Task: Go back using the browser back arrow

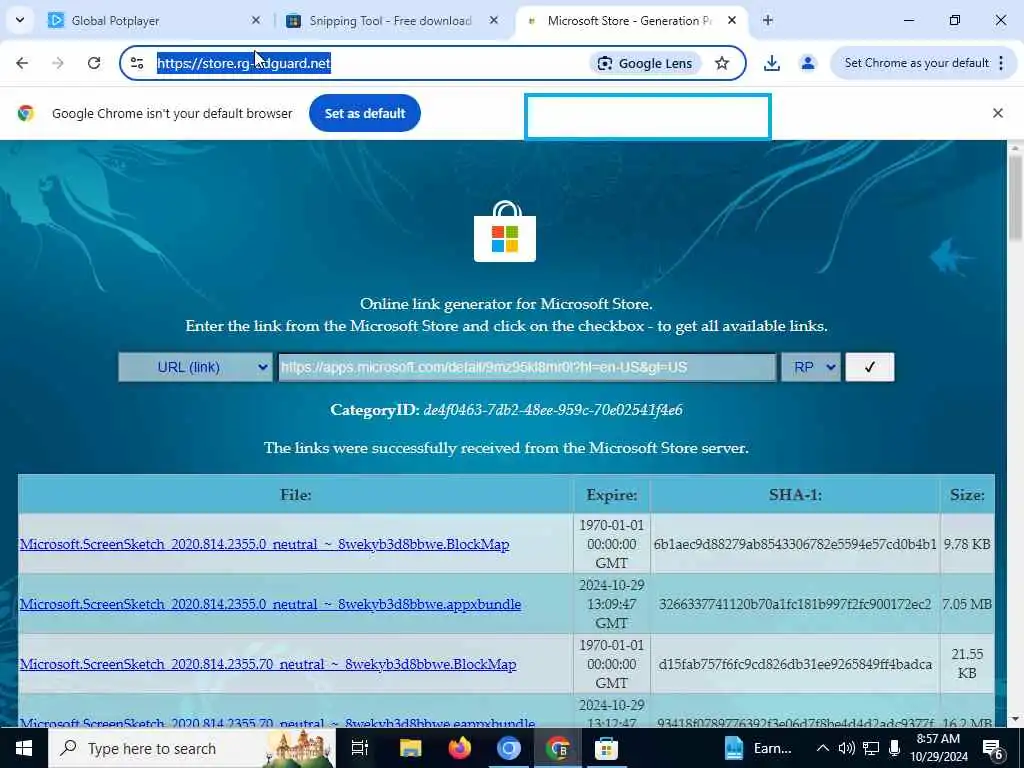Action: (x=22, y=63)
